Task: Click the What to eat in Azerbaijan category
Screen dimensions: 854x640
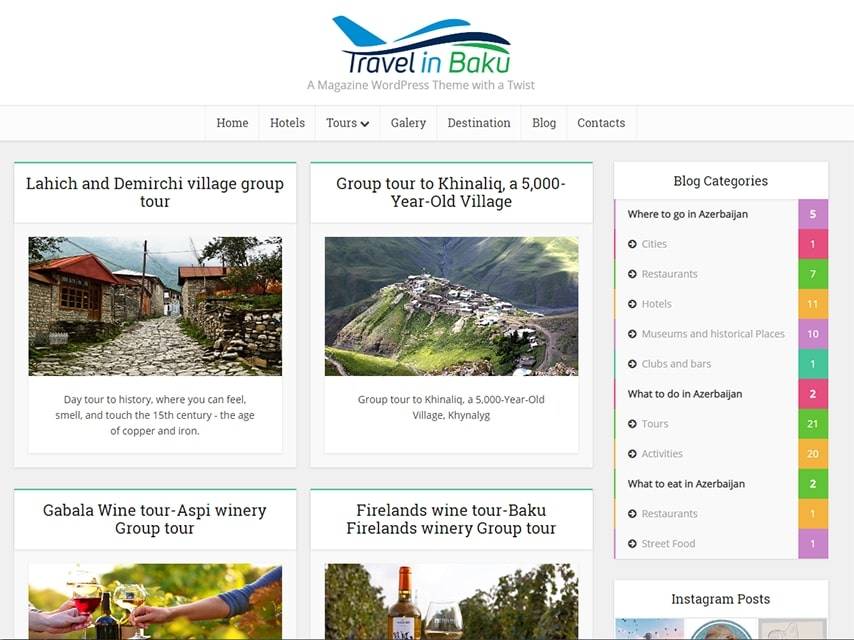Action: [x=686, y=484]
